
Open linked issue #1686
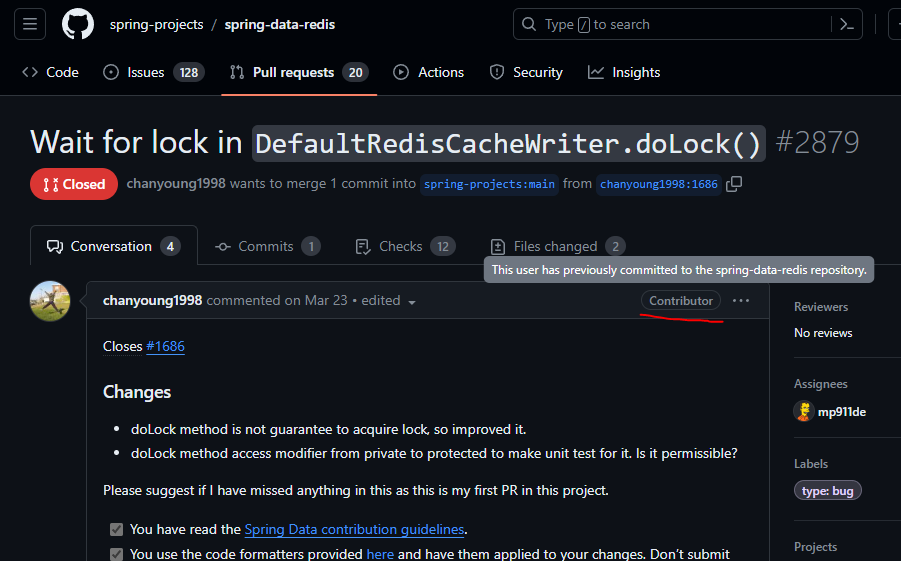tap(165, 347)
